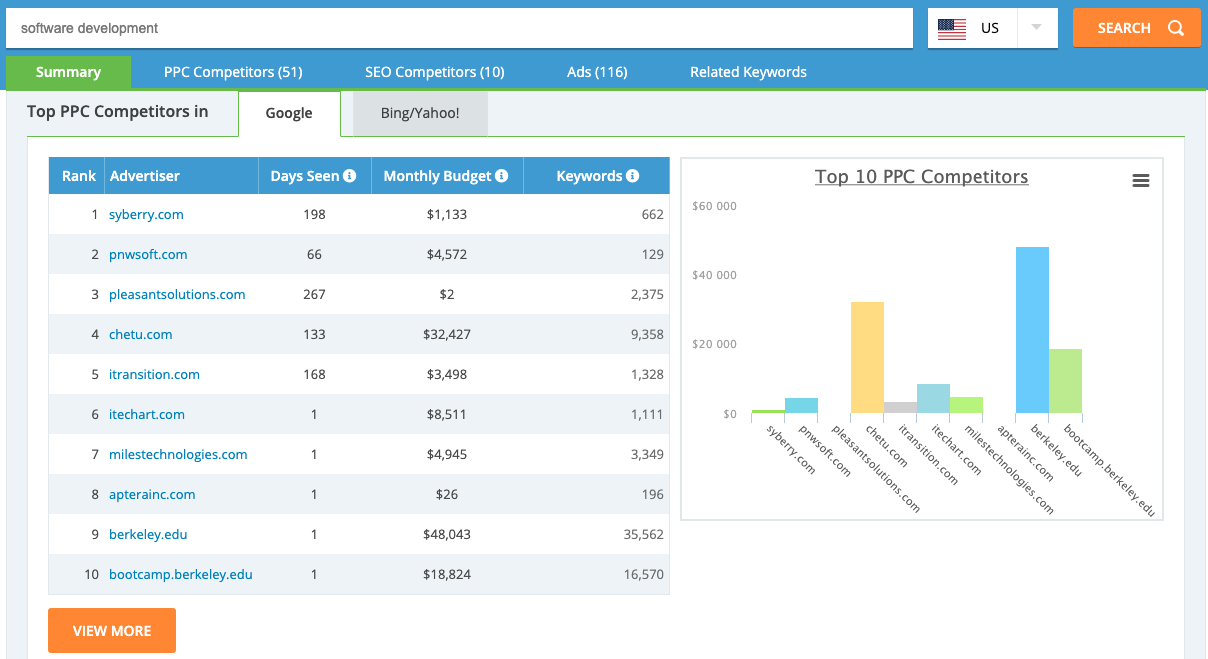Click the 198 days seen cell
Viewport: 1208px width, 659px height.
314,214
